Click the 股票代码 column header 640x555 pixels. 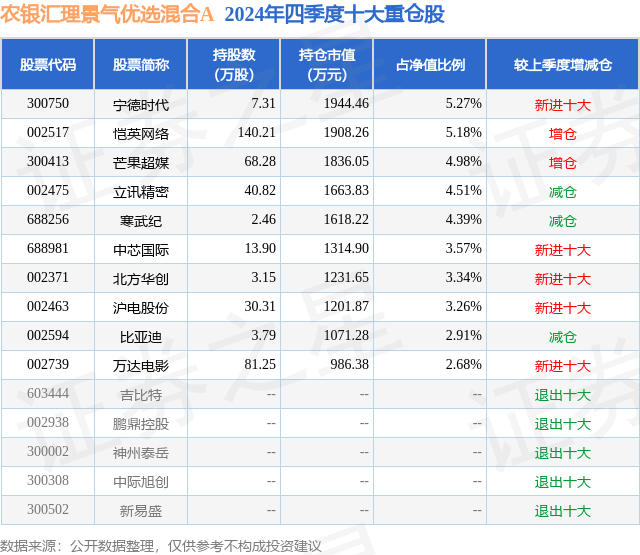point(48,64)
